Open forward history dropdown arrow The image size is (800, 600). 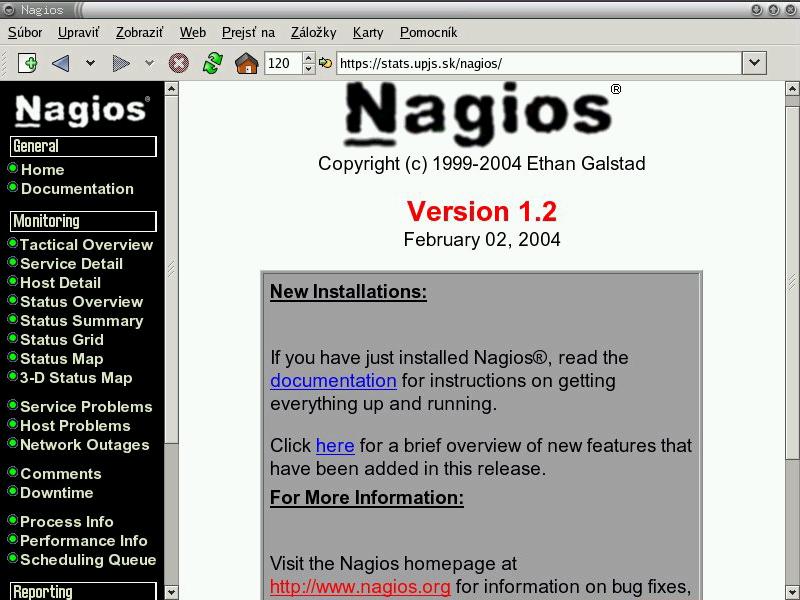point(149,63)
